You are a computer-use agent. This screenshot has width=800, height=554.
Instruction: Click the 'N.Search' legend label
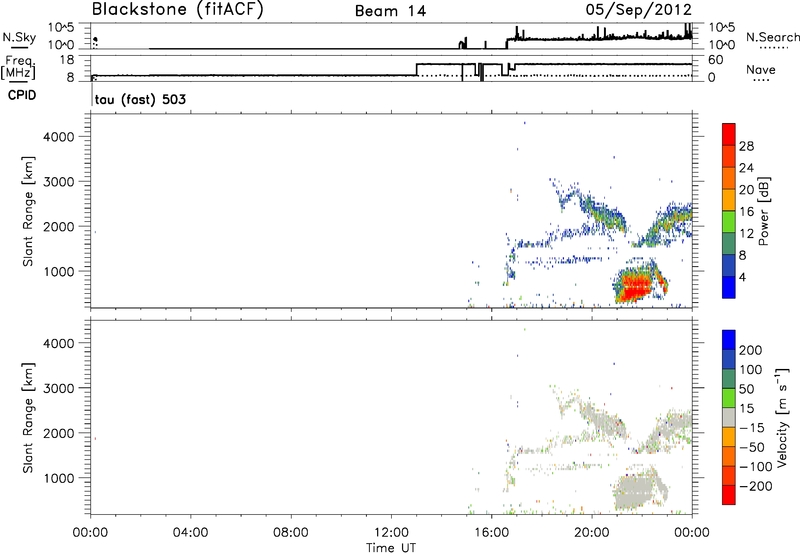click(773, 37)
